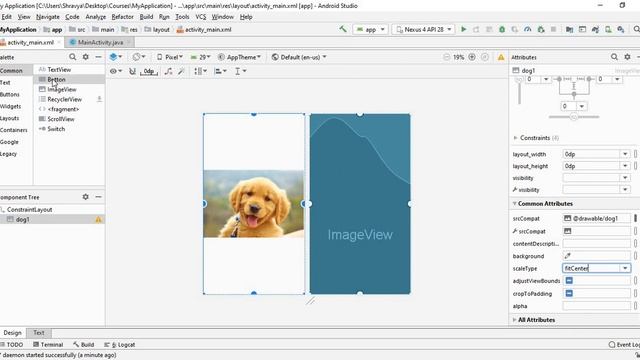Click the Make Project hammer icon

click(343, 29)
